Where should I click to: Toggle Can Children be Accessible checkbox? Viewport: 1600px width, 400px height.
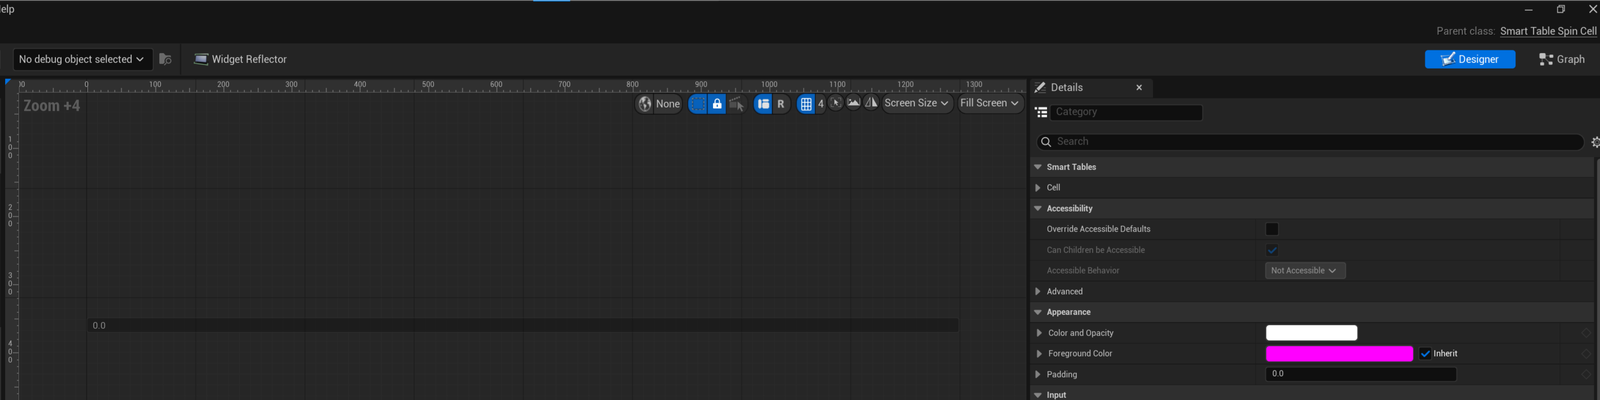tap(1272, 250)
